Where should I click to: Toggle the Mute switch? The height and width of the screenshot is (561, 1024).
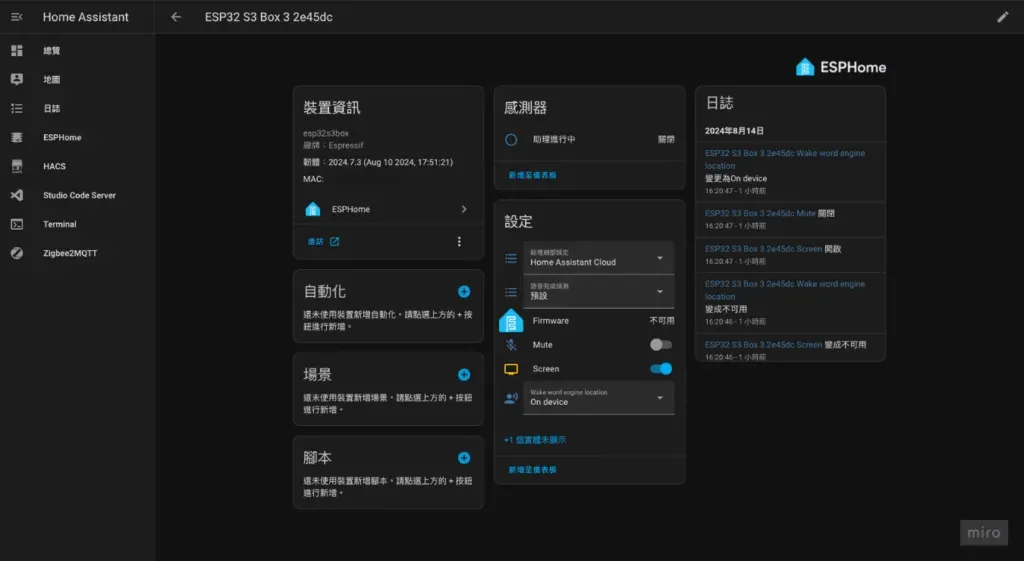[x=660, y=345]
